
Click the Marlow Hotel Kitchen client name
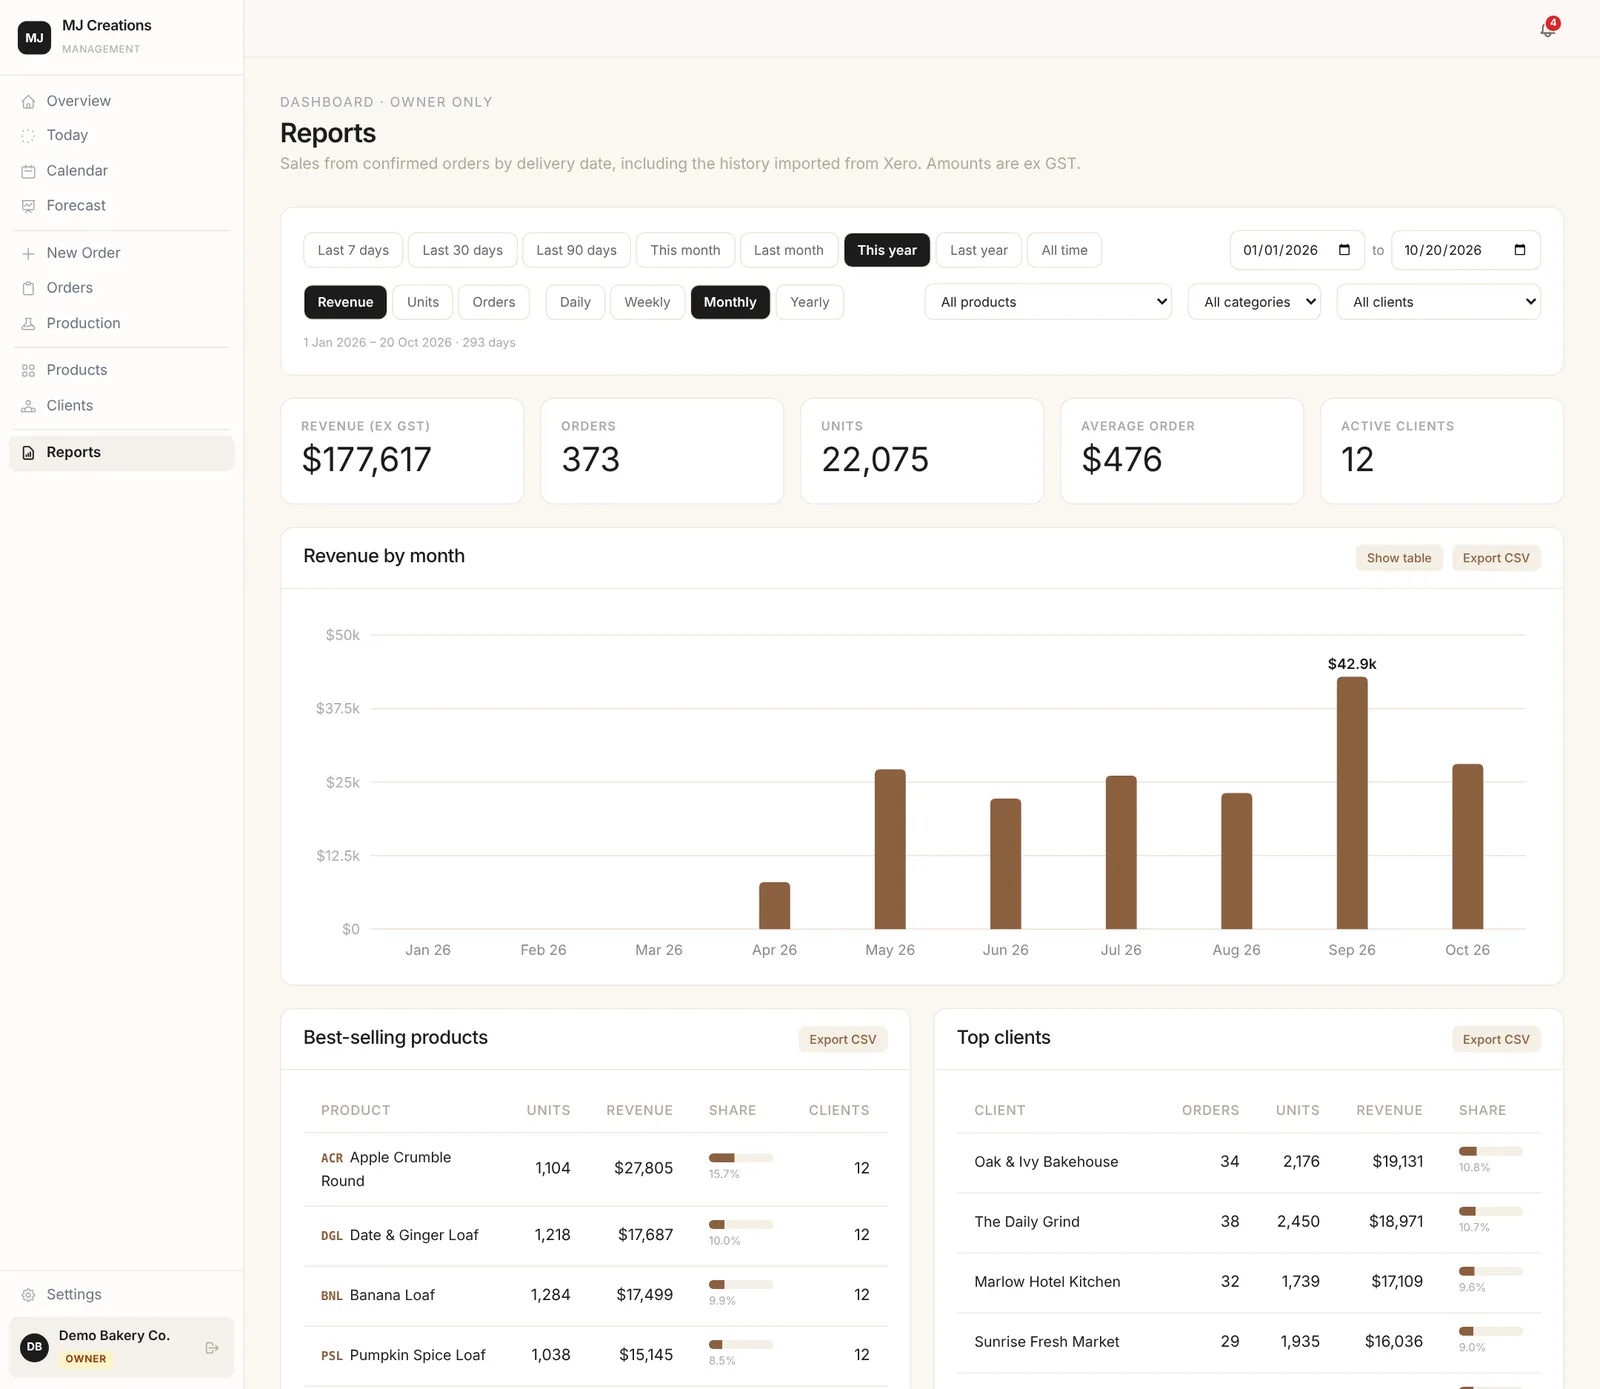[1047, 1282]
